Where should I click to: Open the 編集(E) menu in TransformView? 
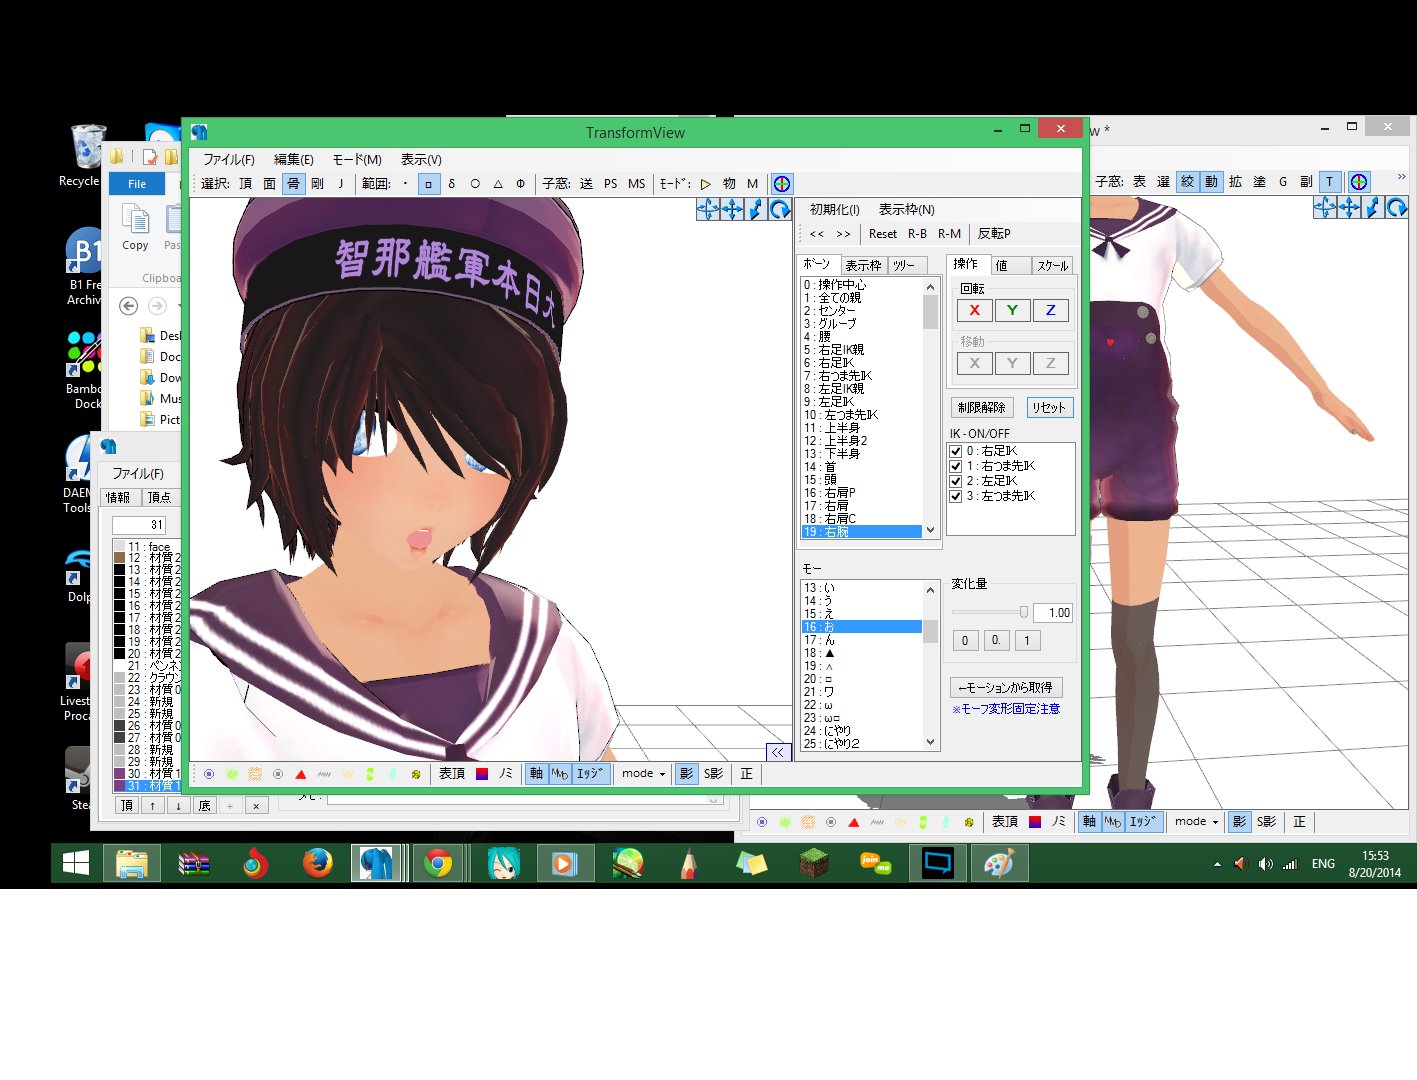(294, 160)
